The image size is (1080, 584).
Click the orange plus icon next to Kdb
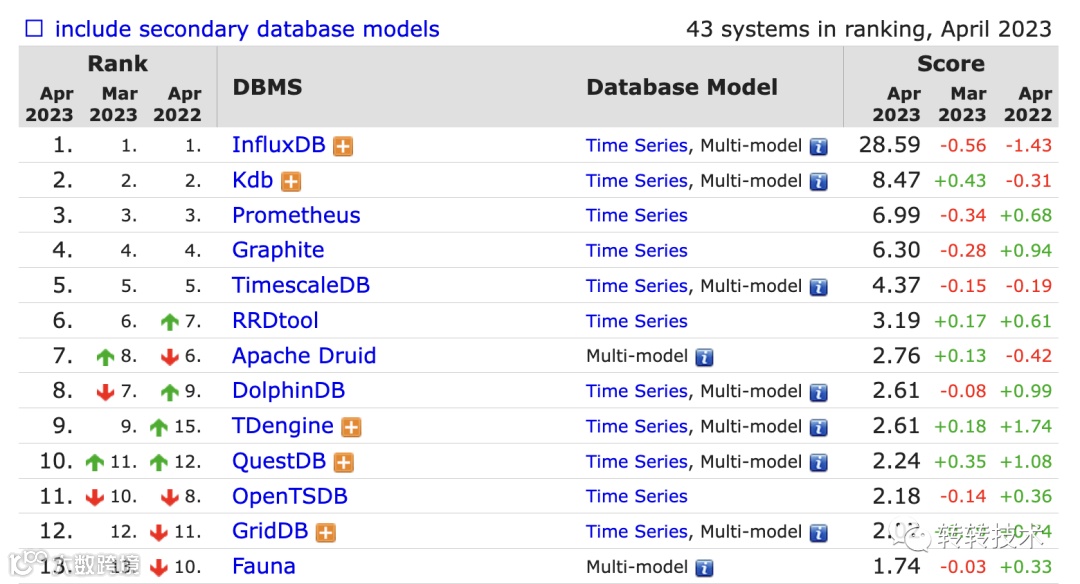point(291,182)
